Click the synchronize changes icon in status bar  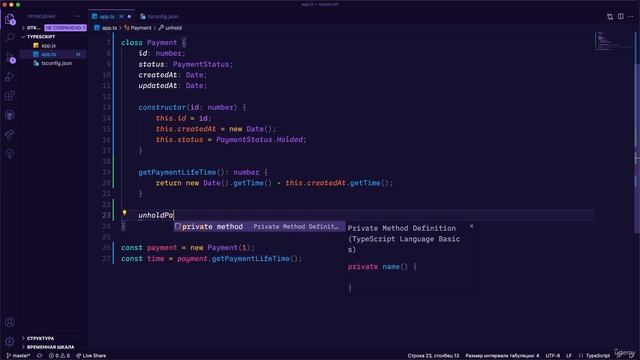(40, 356)
